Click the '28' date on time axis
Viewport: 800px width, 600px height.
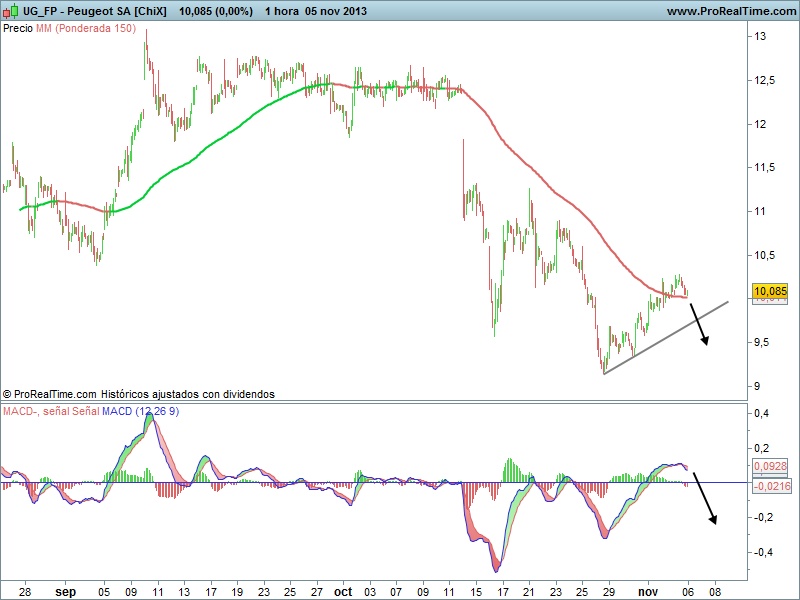tap(24, 592)
